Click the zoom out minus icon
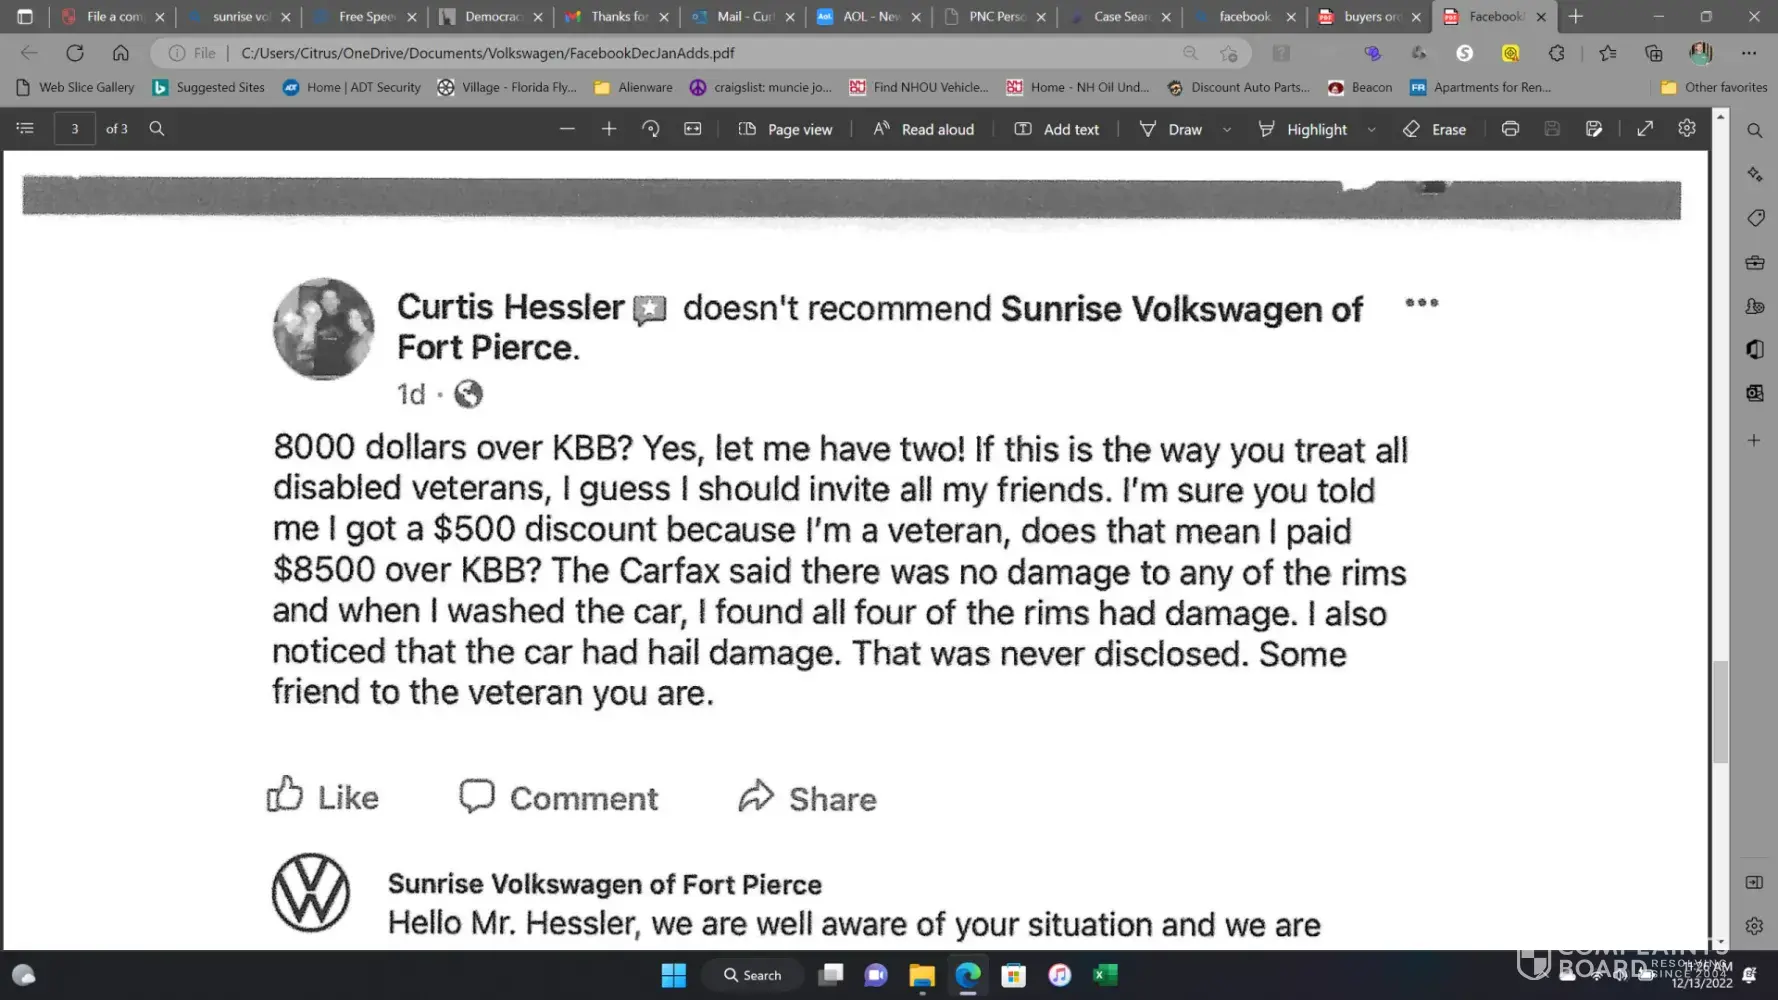The height and width of the screenshot is (1000, 1778). point(567,129)
